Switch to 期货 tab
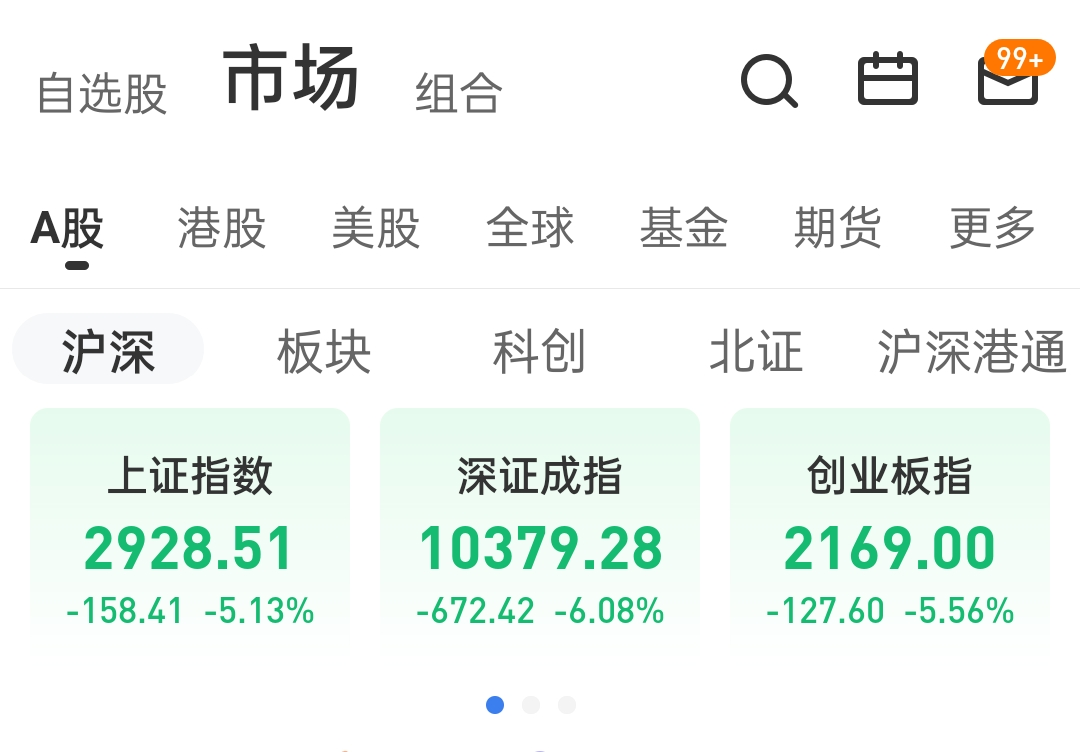This screenshot has height=752, width=1080. [x=838, y=229]
